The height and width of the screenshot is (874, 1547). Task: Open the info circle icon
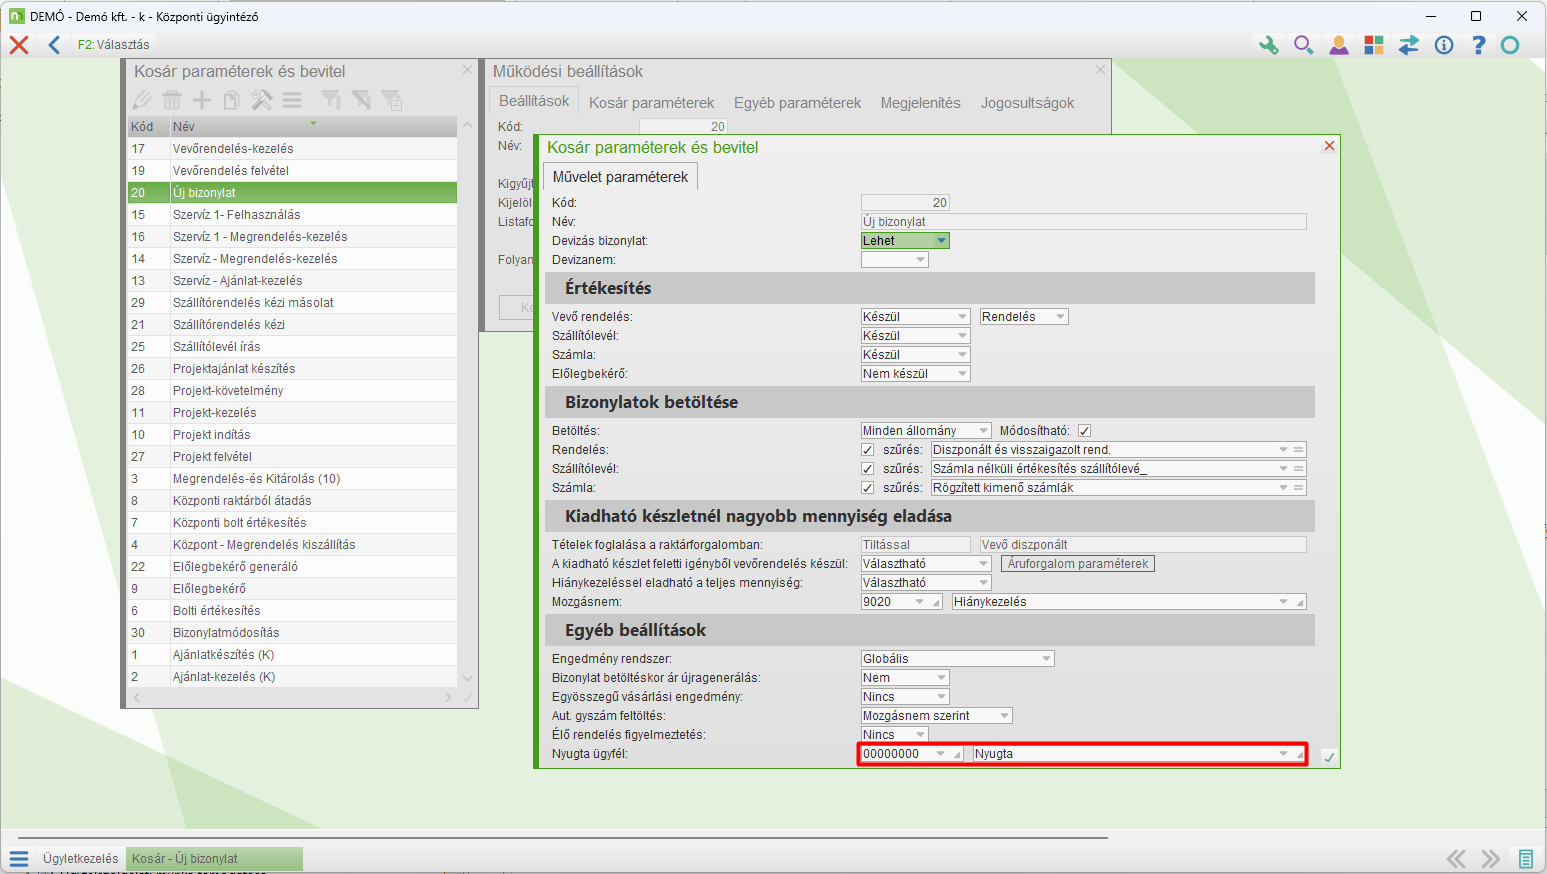pos(1444,45)
